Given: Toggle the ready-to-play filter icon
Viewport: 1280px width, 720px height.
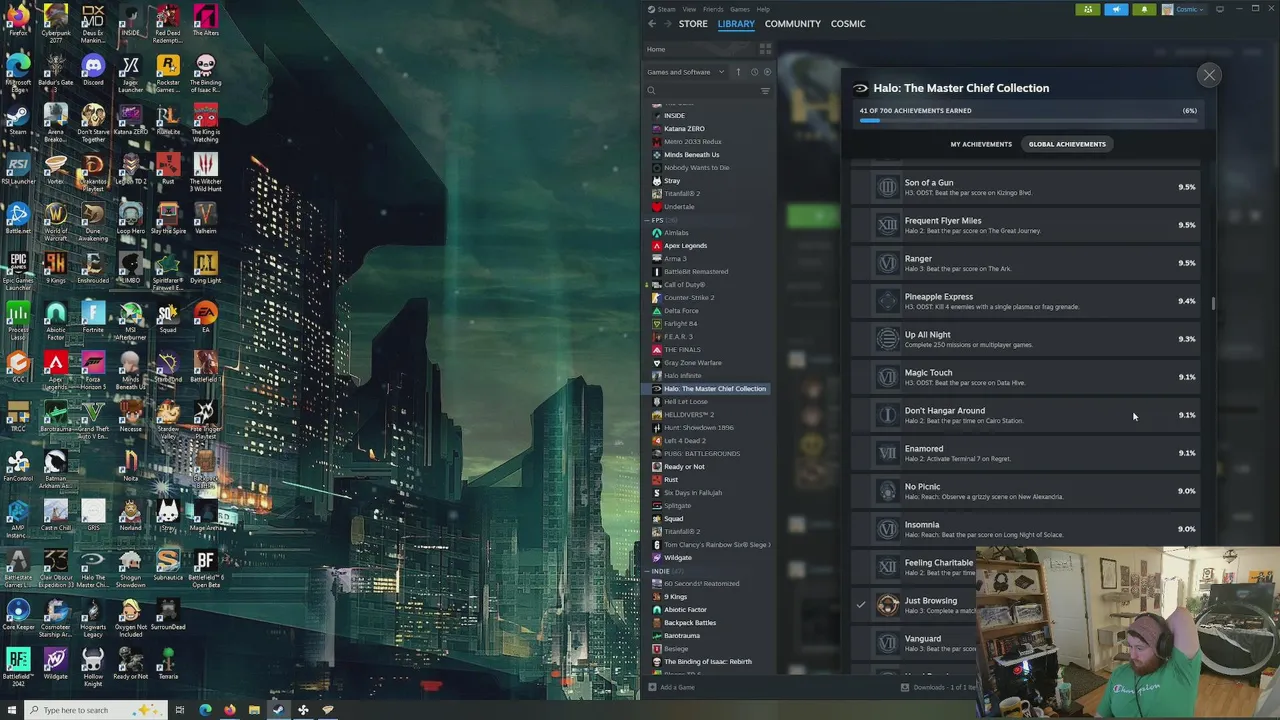Looking at the screenshot, I should [767, 72].
